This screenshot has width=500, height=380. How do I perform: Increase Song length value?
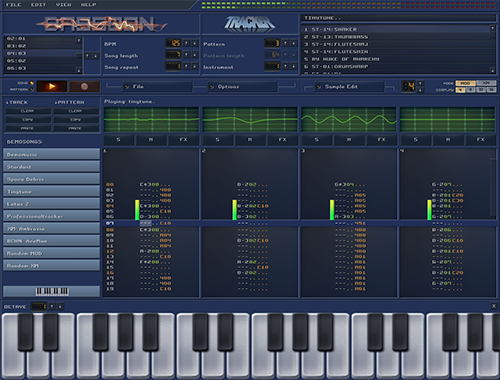[186, 55]
